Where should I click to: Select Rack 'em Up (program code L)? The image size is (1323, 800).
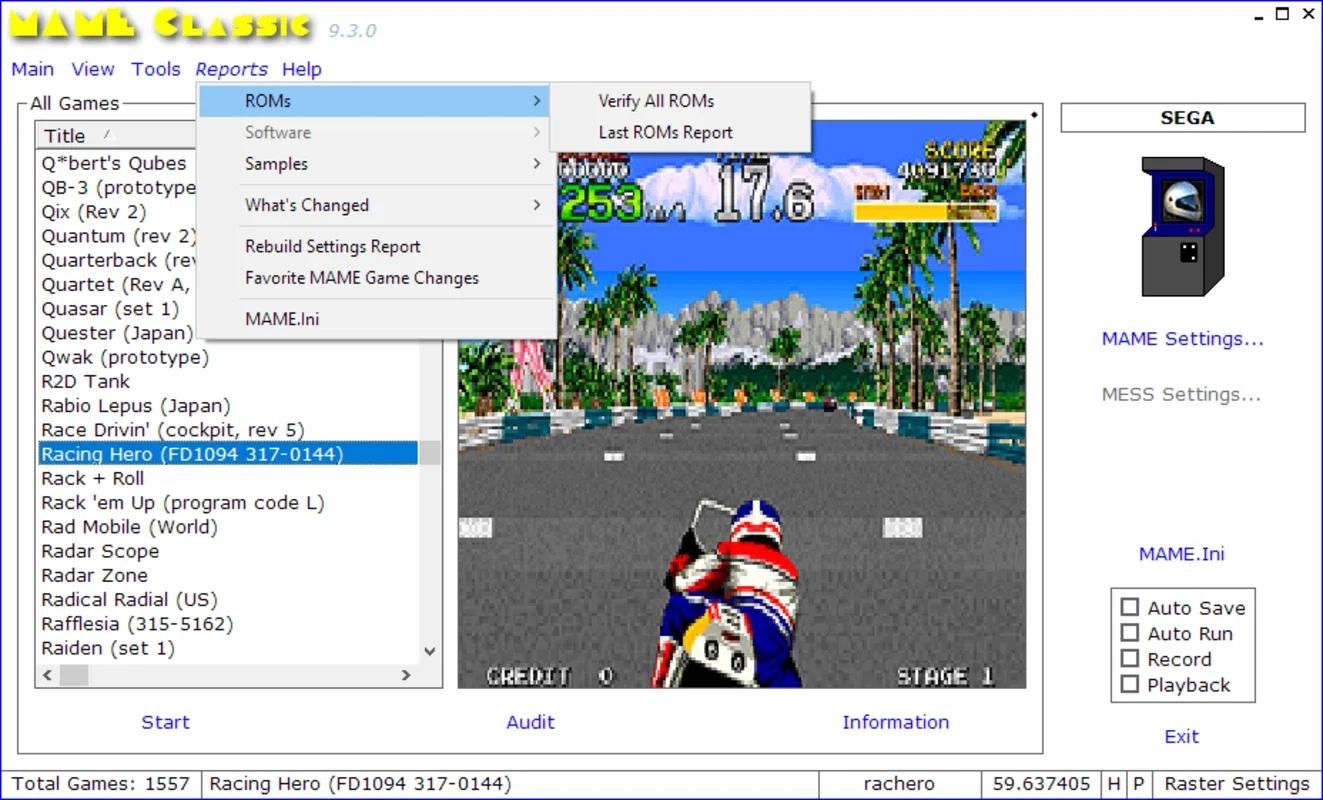point(183,503)
